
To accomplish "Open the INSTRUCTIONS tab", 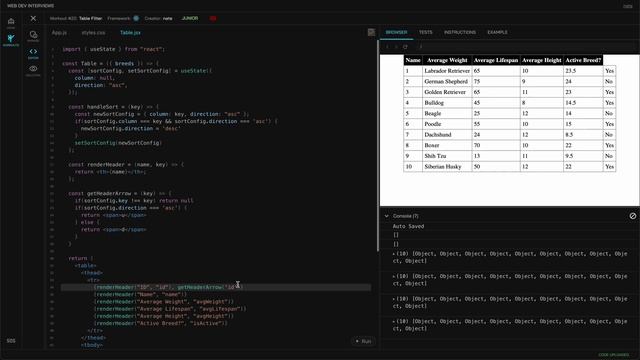I will 460,32.
